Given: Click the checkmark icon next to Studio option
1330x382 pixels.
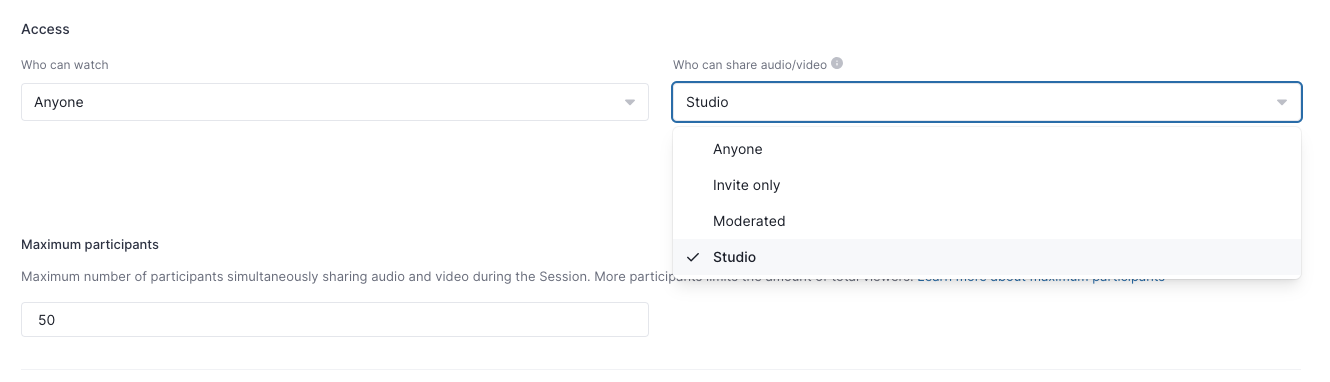Looking at the screenshot, I should point(693,257).
